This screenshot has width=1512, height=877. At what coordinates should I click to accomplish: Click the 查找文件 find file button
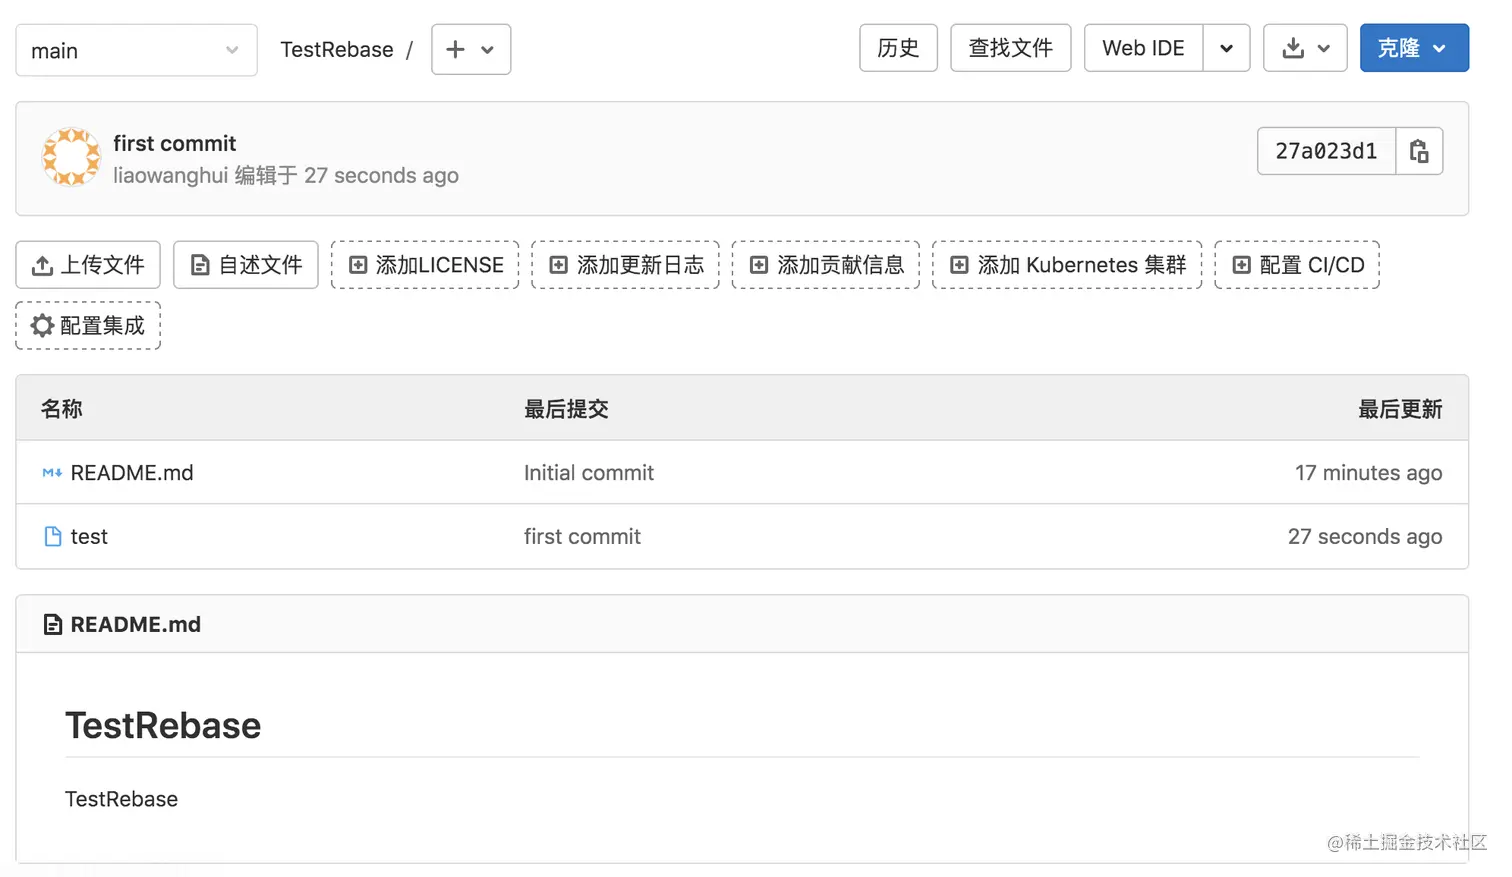point(1010,48)
